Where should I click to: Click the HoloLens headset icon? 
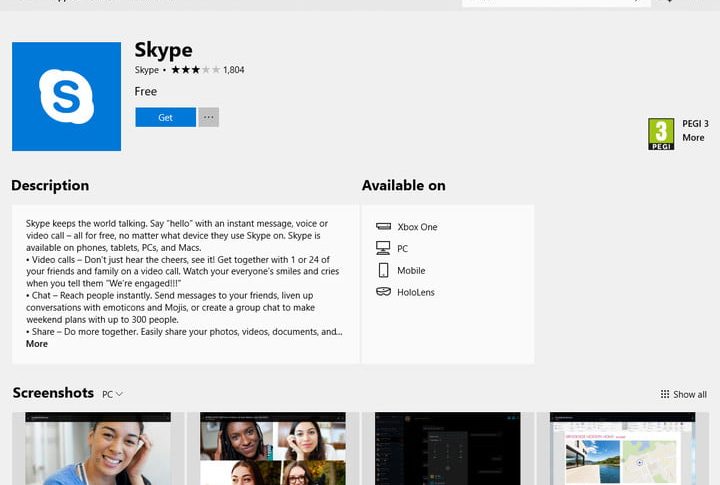pos(383,292)
